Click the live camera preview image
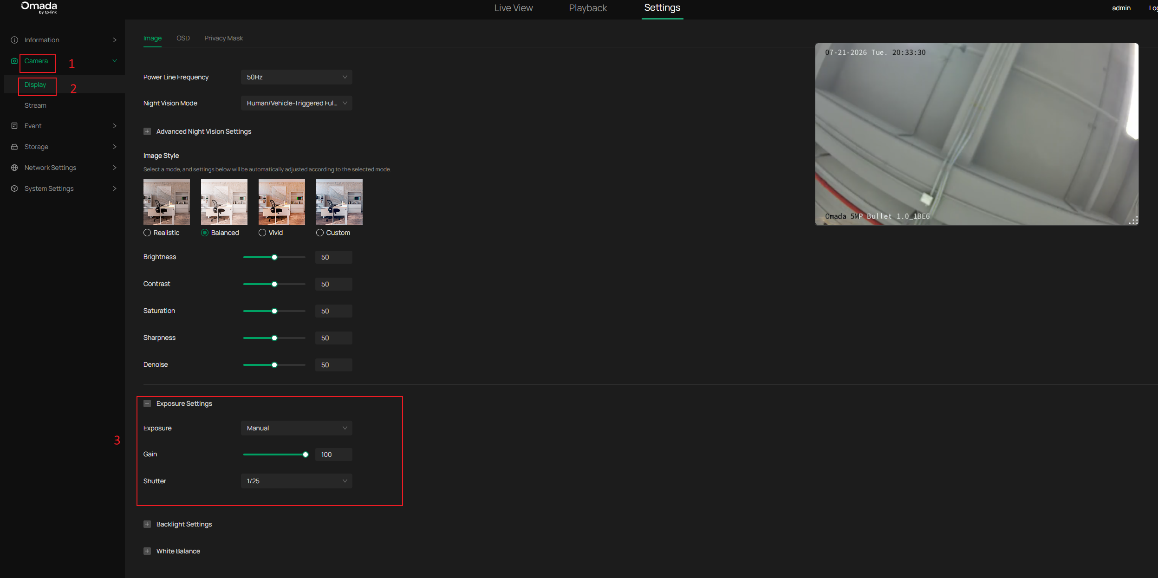This screenshot has height=578, width=1158. coord(976,134)
